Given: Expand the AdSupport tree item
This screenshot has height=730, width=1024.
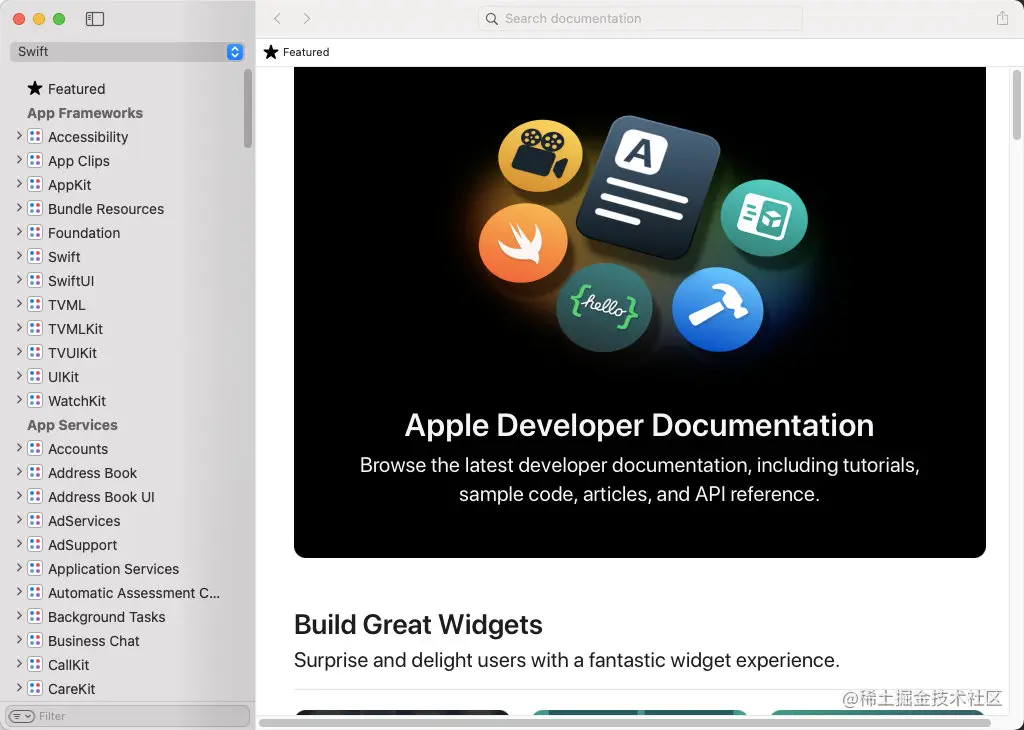Looking at the screenshot, I should tap(19, 544).
